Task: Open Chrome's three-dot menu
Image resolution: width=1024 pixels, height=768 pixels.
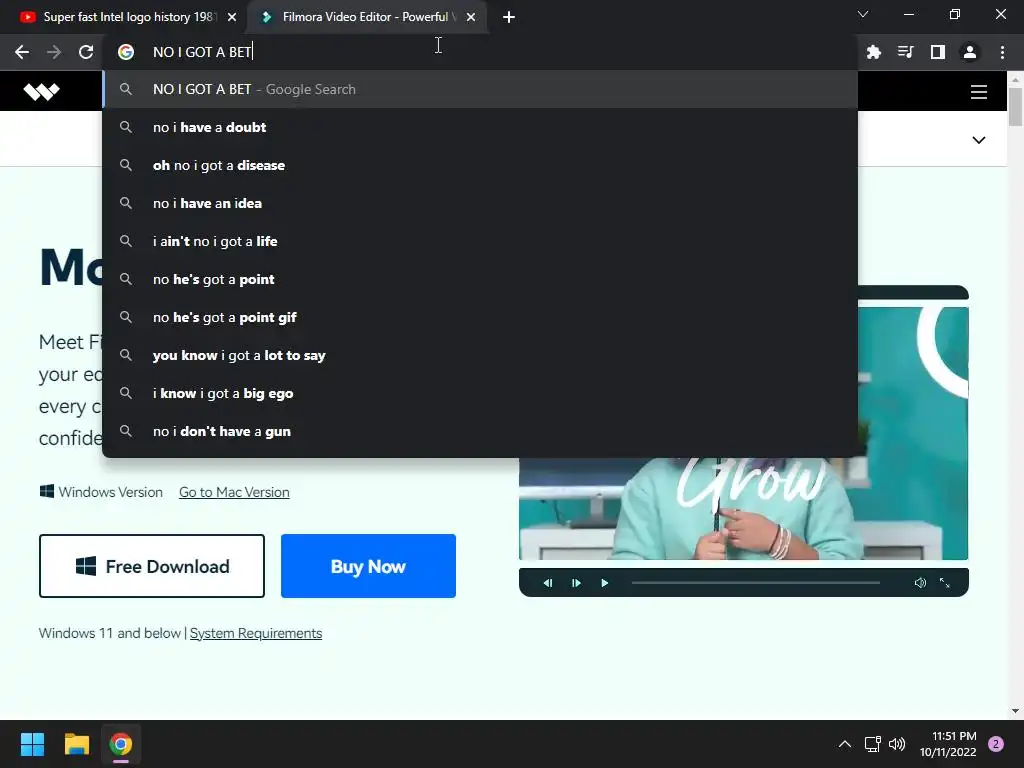Action: coord(1002,52)
